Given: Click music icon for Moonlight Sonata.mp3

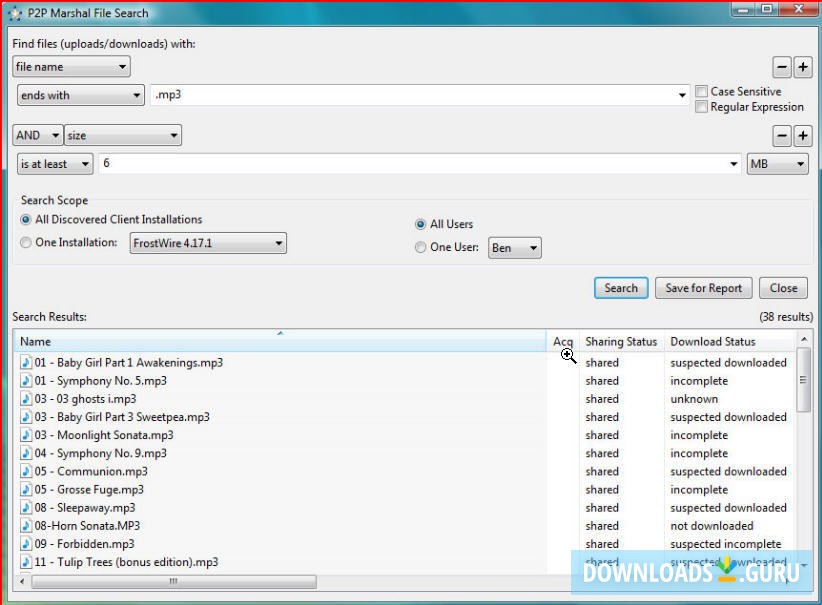Looking at the screenshot, I should coord(26,435).
